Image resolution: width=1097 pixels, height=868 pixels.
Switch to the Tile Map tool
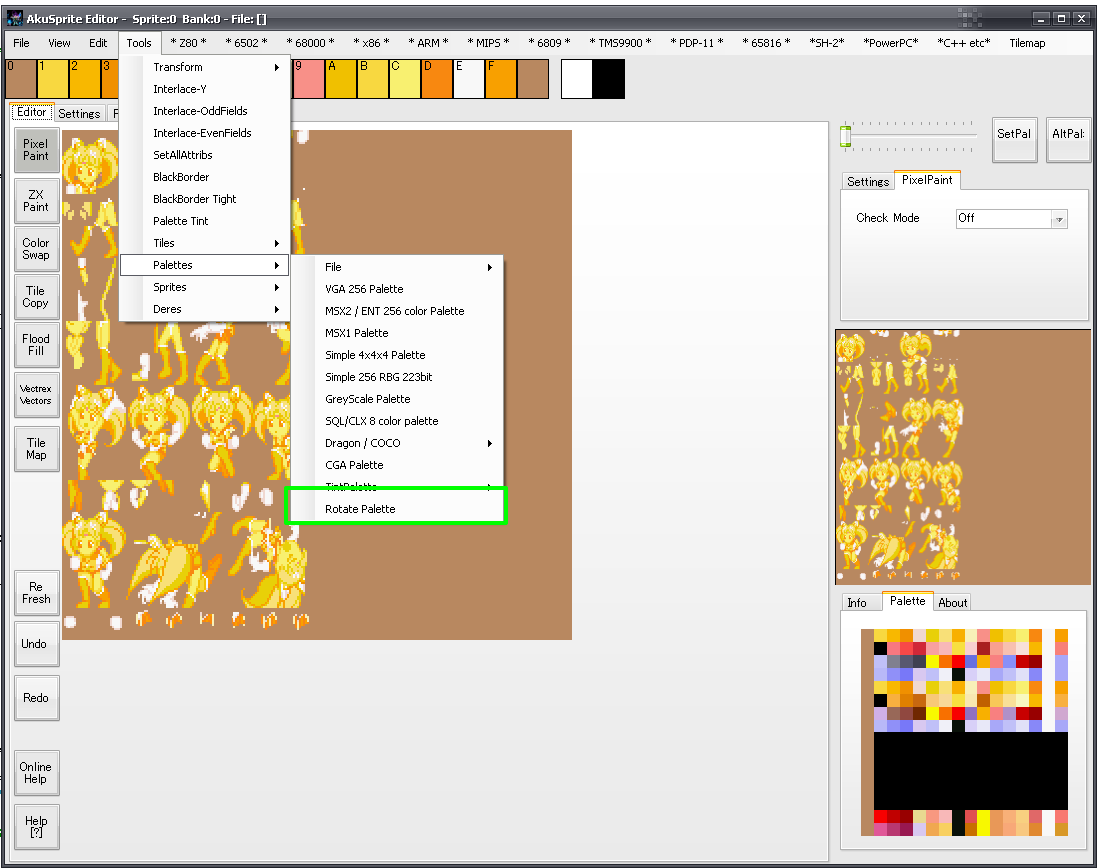point(36,448)
